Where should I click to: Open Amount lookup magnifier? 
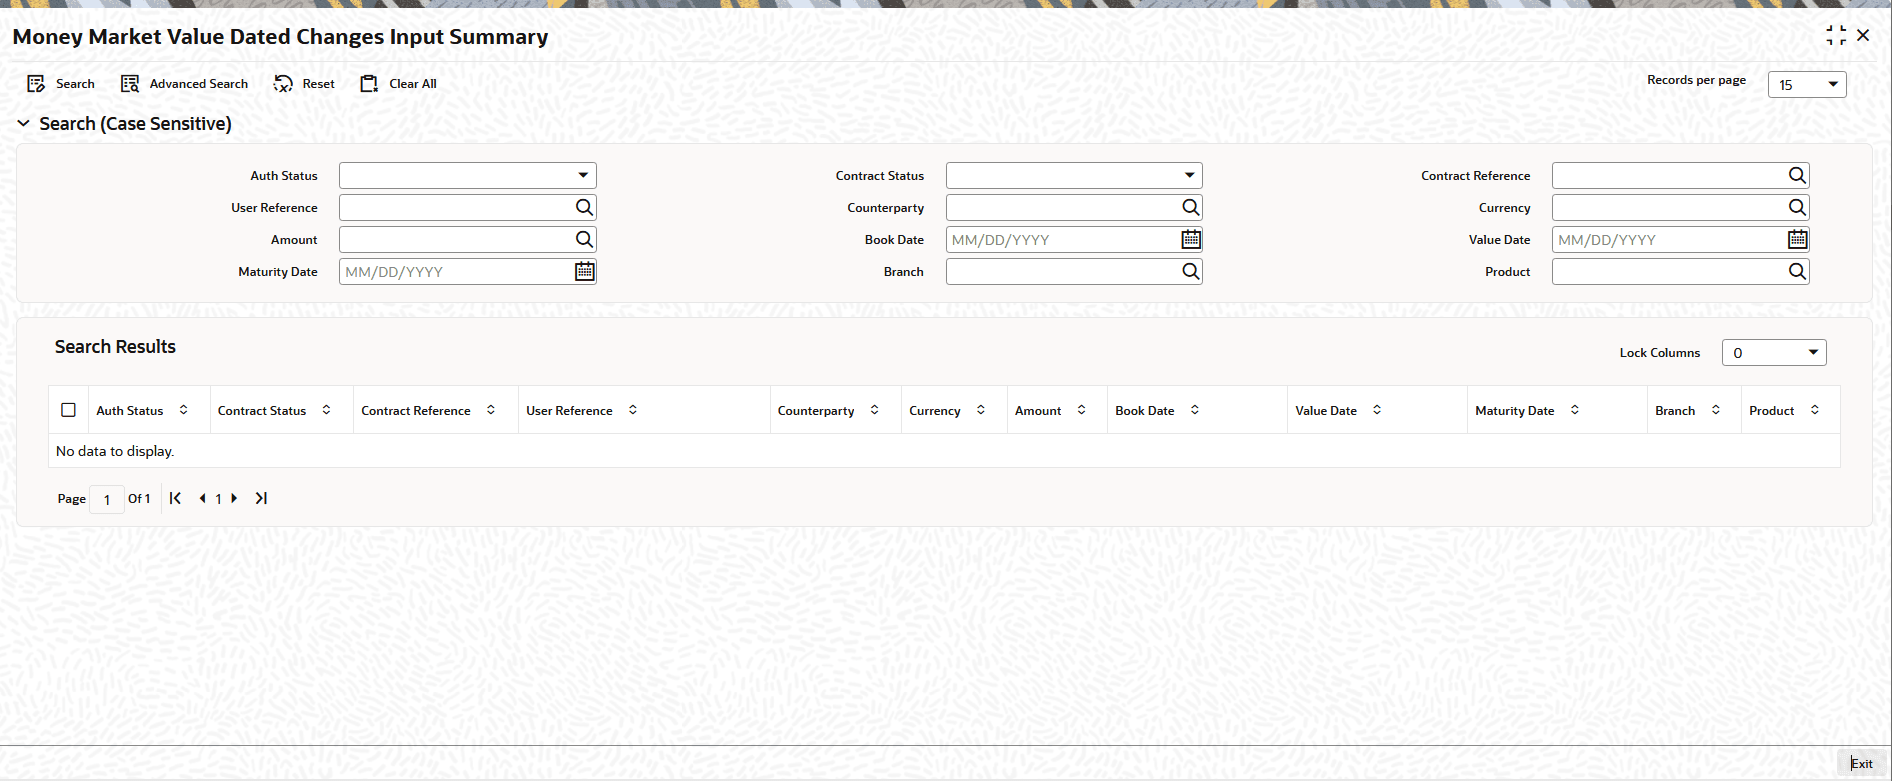coord(584,240)
